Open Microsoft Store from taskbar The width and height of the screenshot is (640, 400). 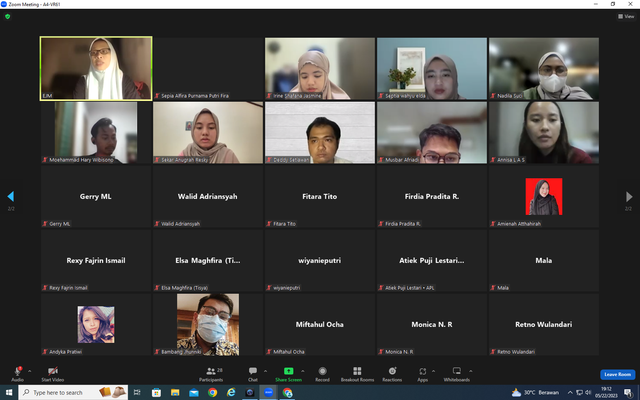click(x=156, y=392)
